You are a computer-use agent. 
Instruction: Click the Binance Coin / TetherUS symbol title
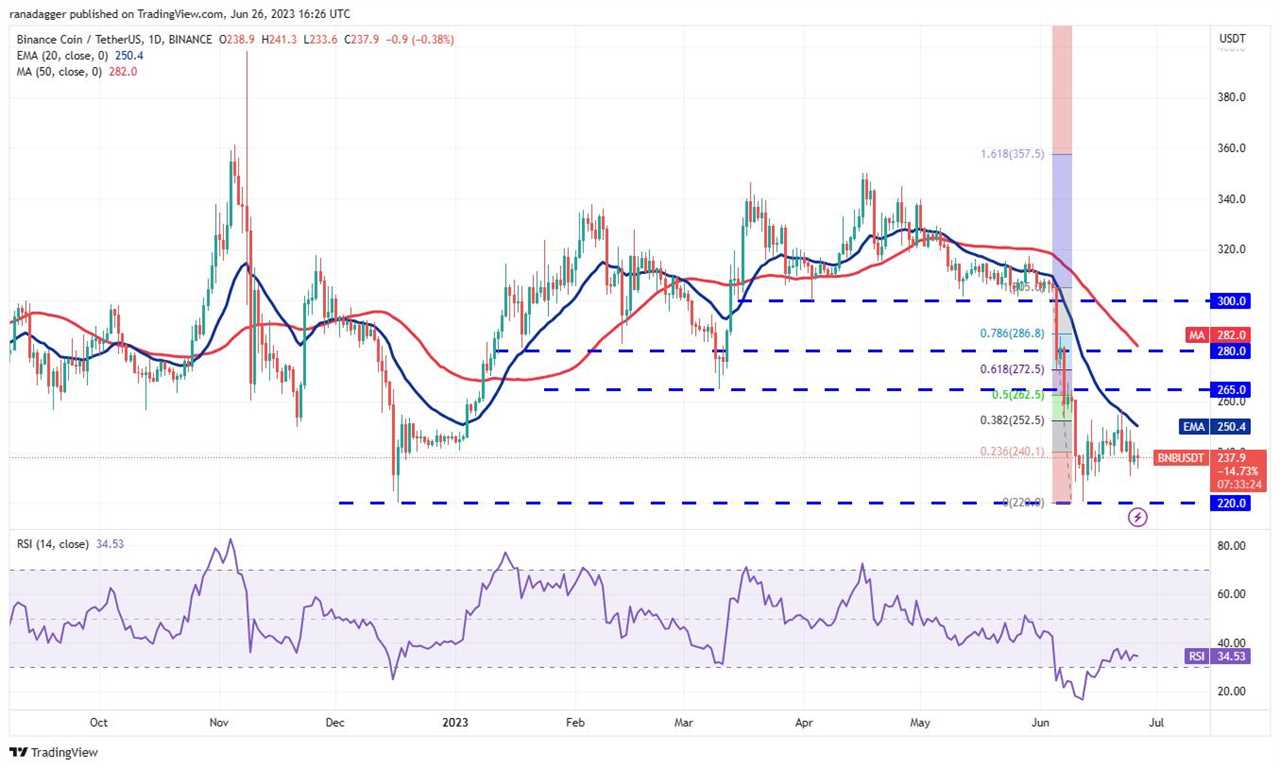(113, 39)
